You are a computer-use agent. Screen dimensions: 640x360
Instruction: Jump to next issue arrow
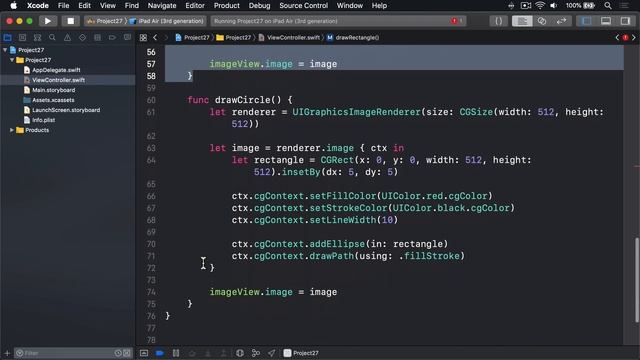[634, 38]
